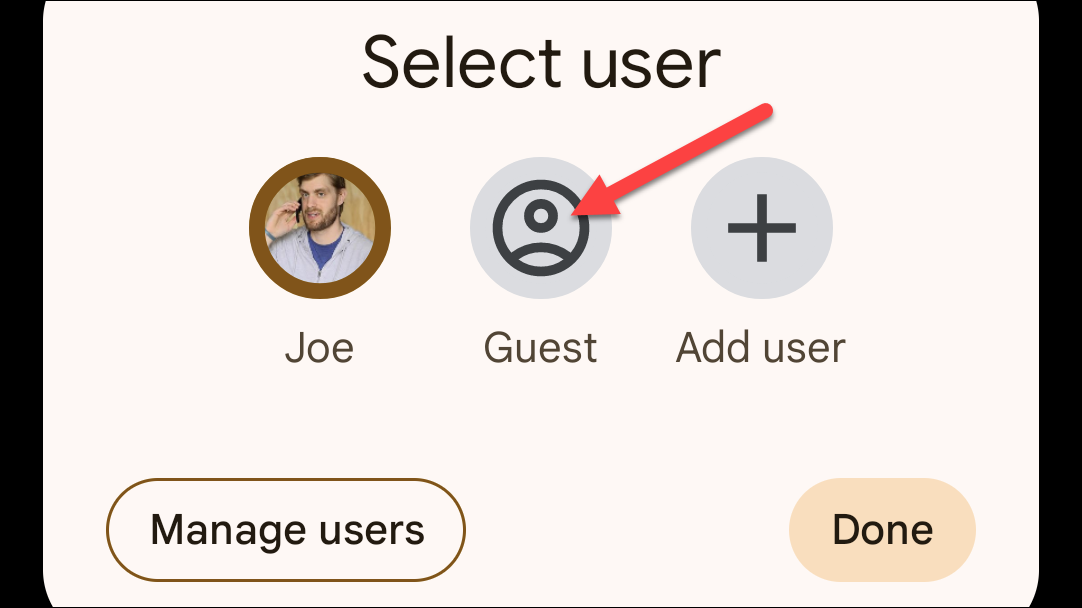Open the Add user option
The image size is (1082, 608).
coord(761,228)
